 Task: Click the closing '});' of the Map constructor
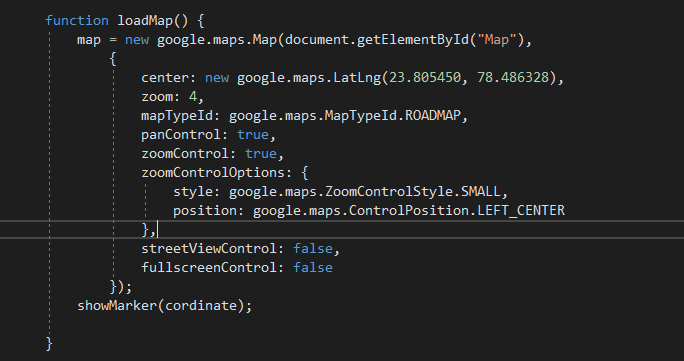(x=121, y=286)
